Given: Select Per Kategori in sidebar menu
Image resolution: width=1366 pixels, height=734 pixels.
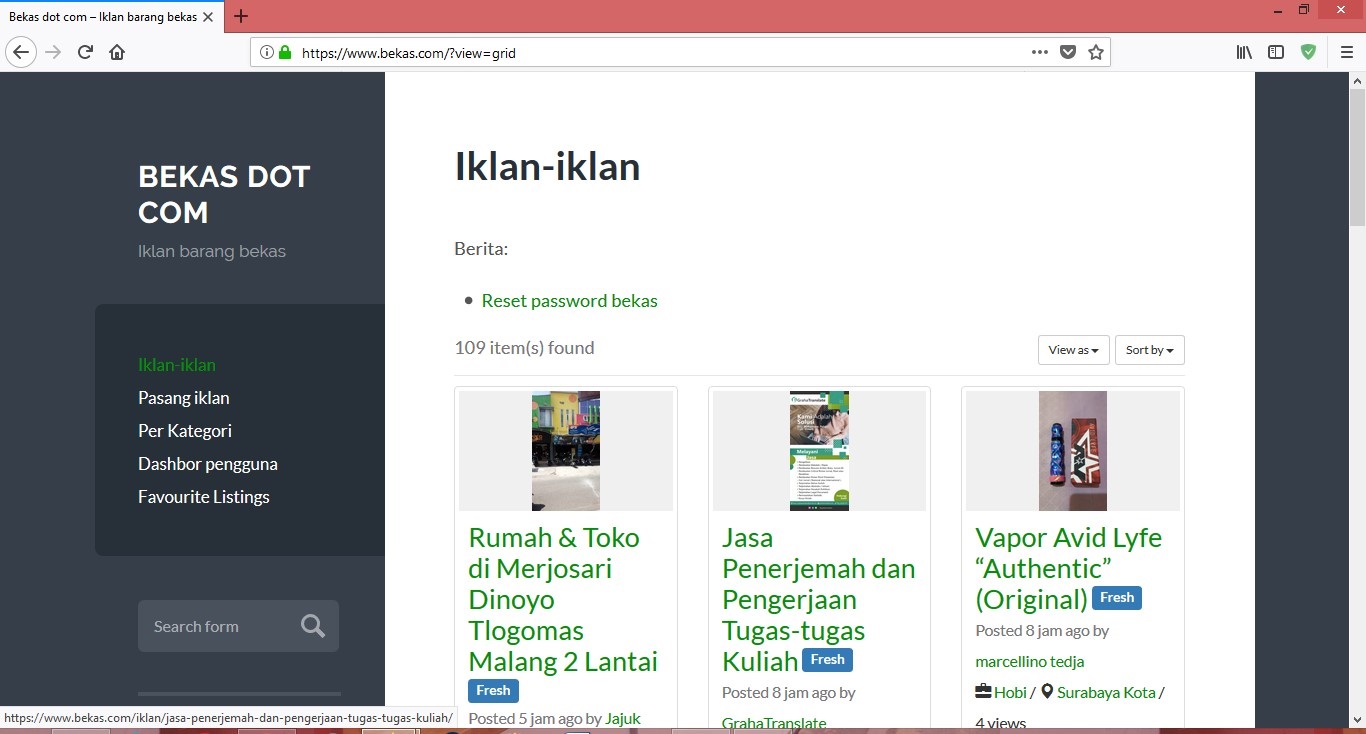Looking at the screenshot, I should click(185, 431).
